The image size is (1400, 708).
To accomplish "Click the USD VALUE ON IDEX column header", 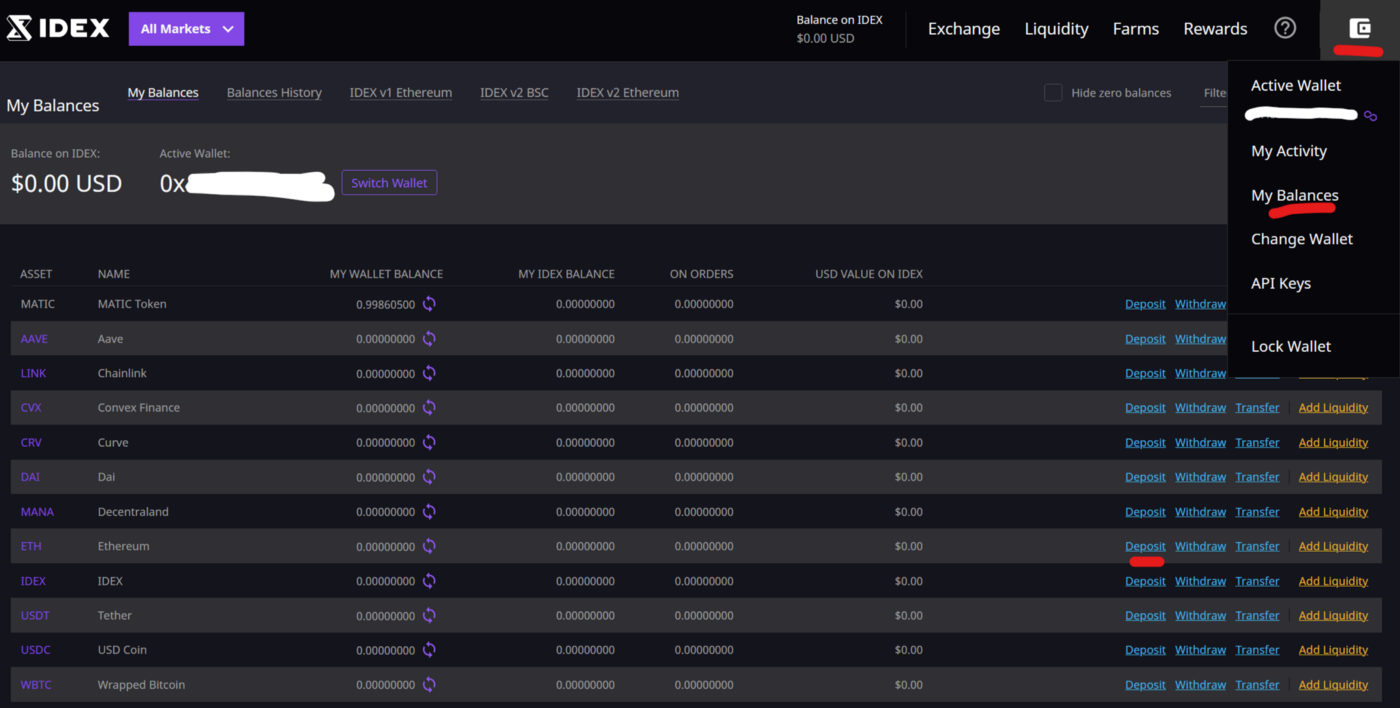I will (869, 274).
